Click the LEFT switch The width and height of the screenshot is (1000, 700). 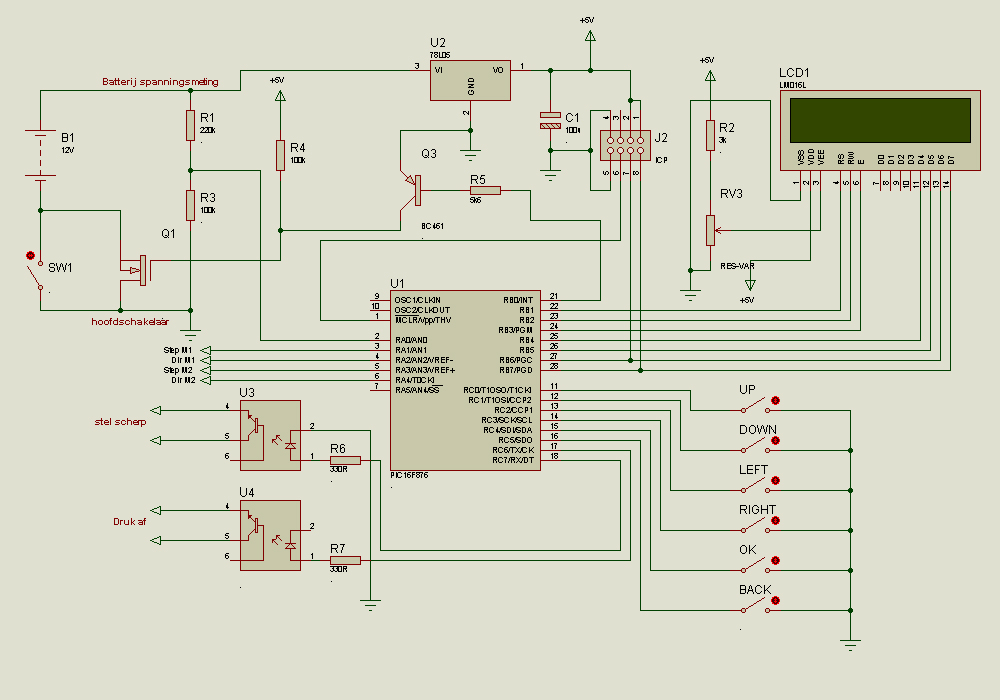click(x=757, y=486)
